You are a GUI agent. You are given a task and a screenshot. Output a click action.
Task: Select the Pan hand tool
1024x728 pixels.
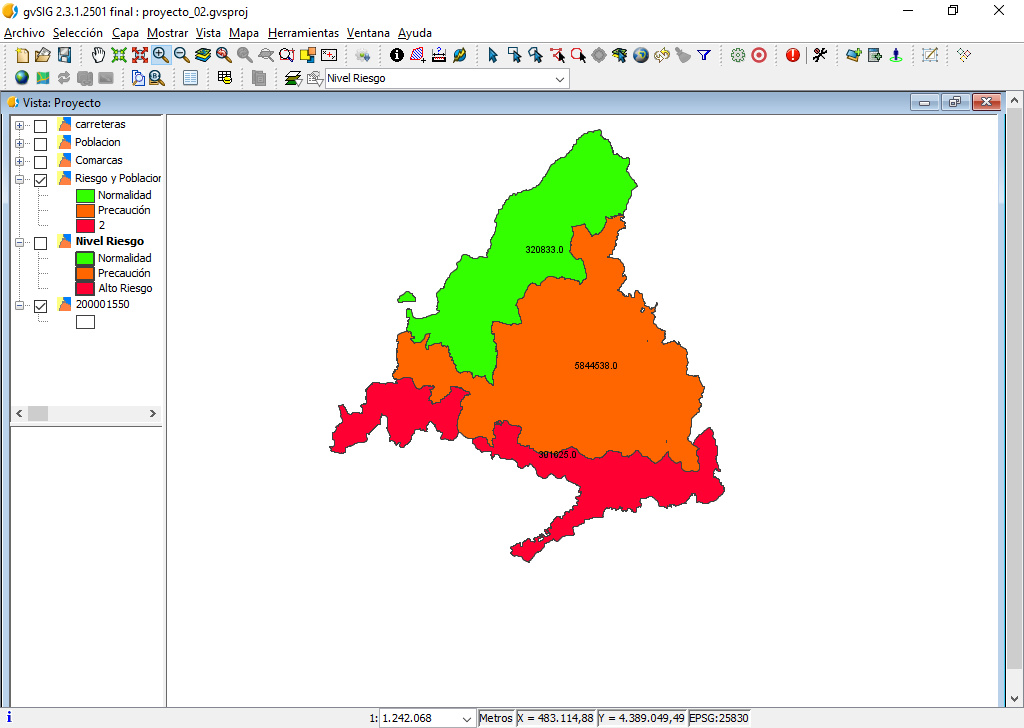tap(98, 55)
